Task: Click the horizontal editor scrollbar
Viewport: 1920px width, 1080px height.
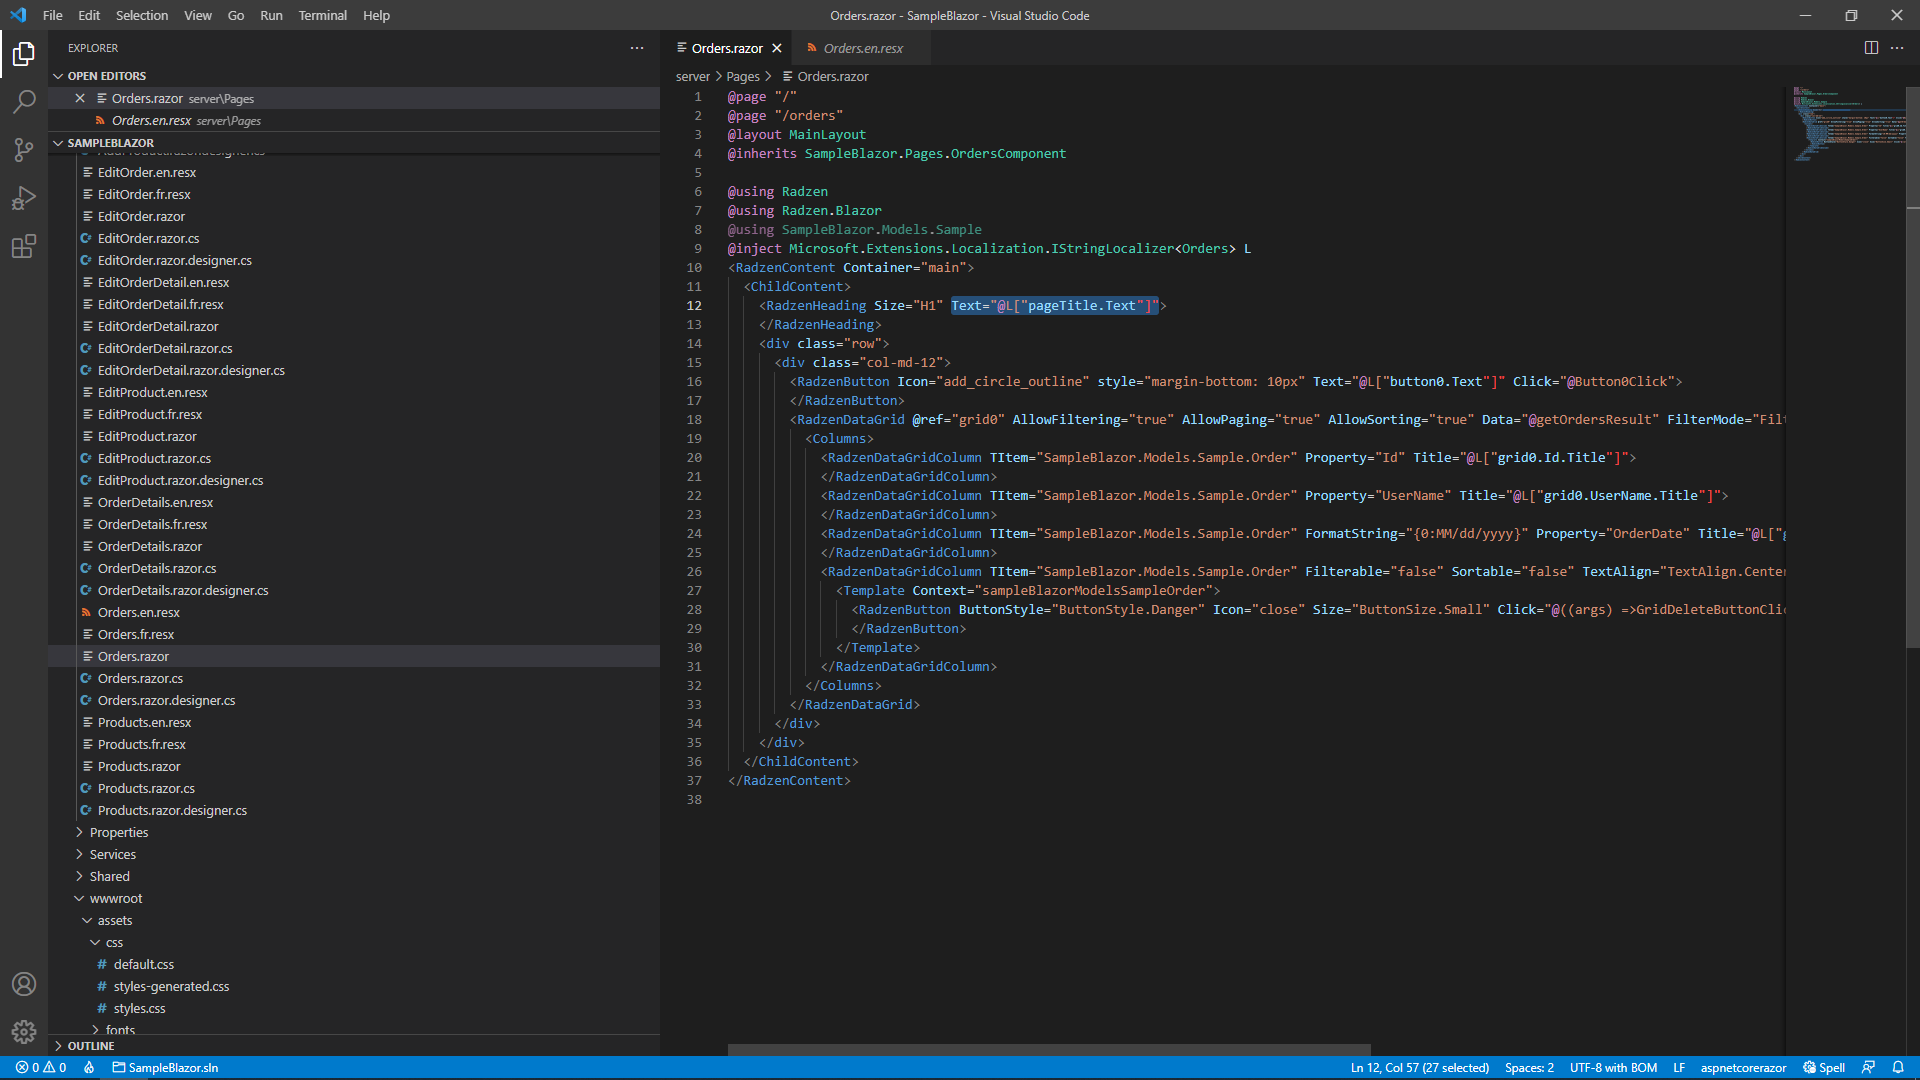Action: point(1049,1050)
